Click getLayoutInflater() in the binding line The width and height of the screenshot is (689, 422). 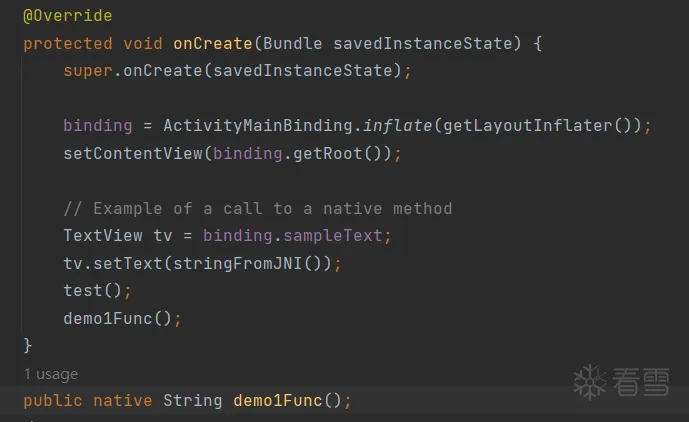(x=537, y=126)
